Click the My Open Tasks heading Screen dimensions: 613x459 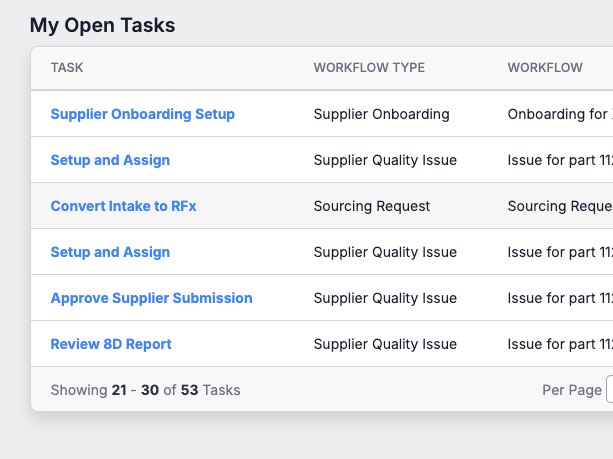[x=102, y=25]
